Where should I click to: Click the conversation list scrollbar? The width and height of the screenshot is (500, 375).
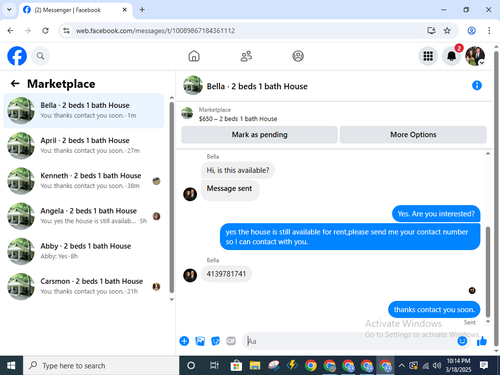pyautogui.click(x=172, y=197)
